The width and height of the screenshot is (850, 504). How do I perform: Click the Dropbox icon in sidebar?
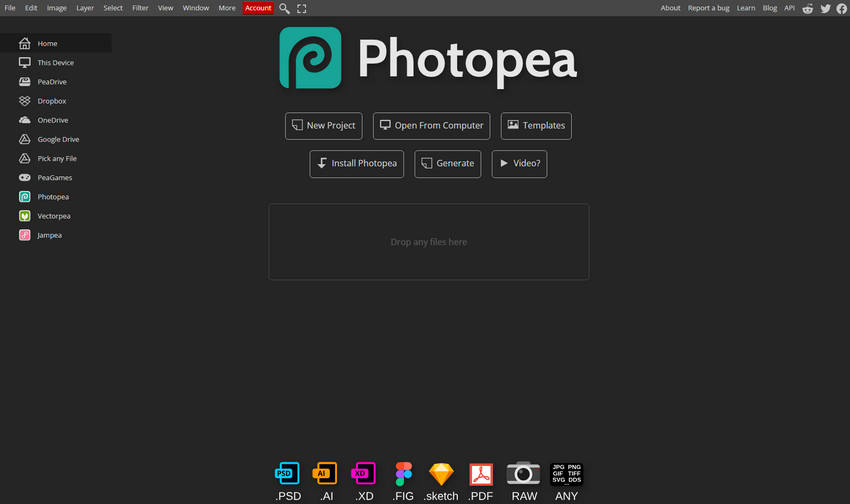coord(24,101)
